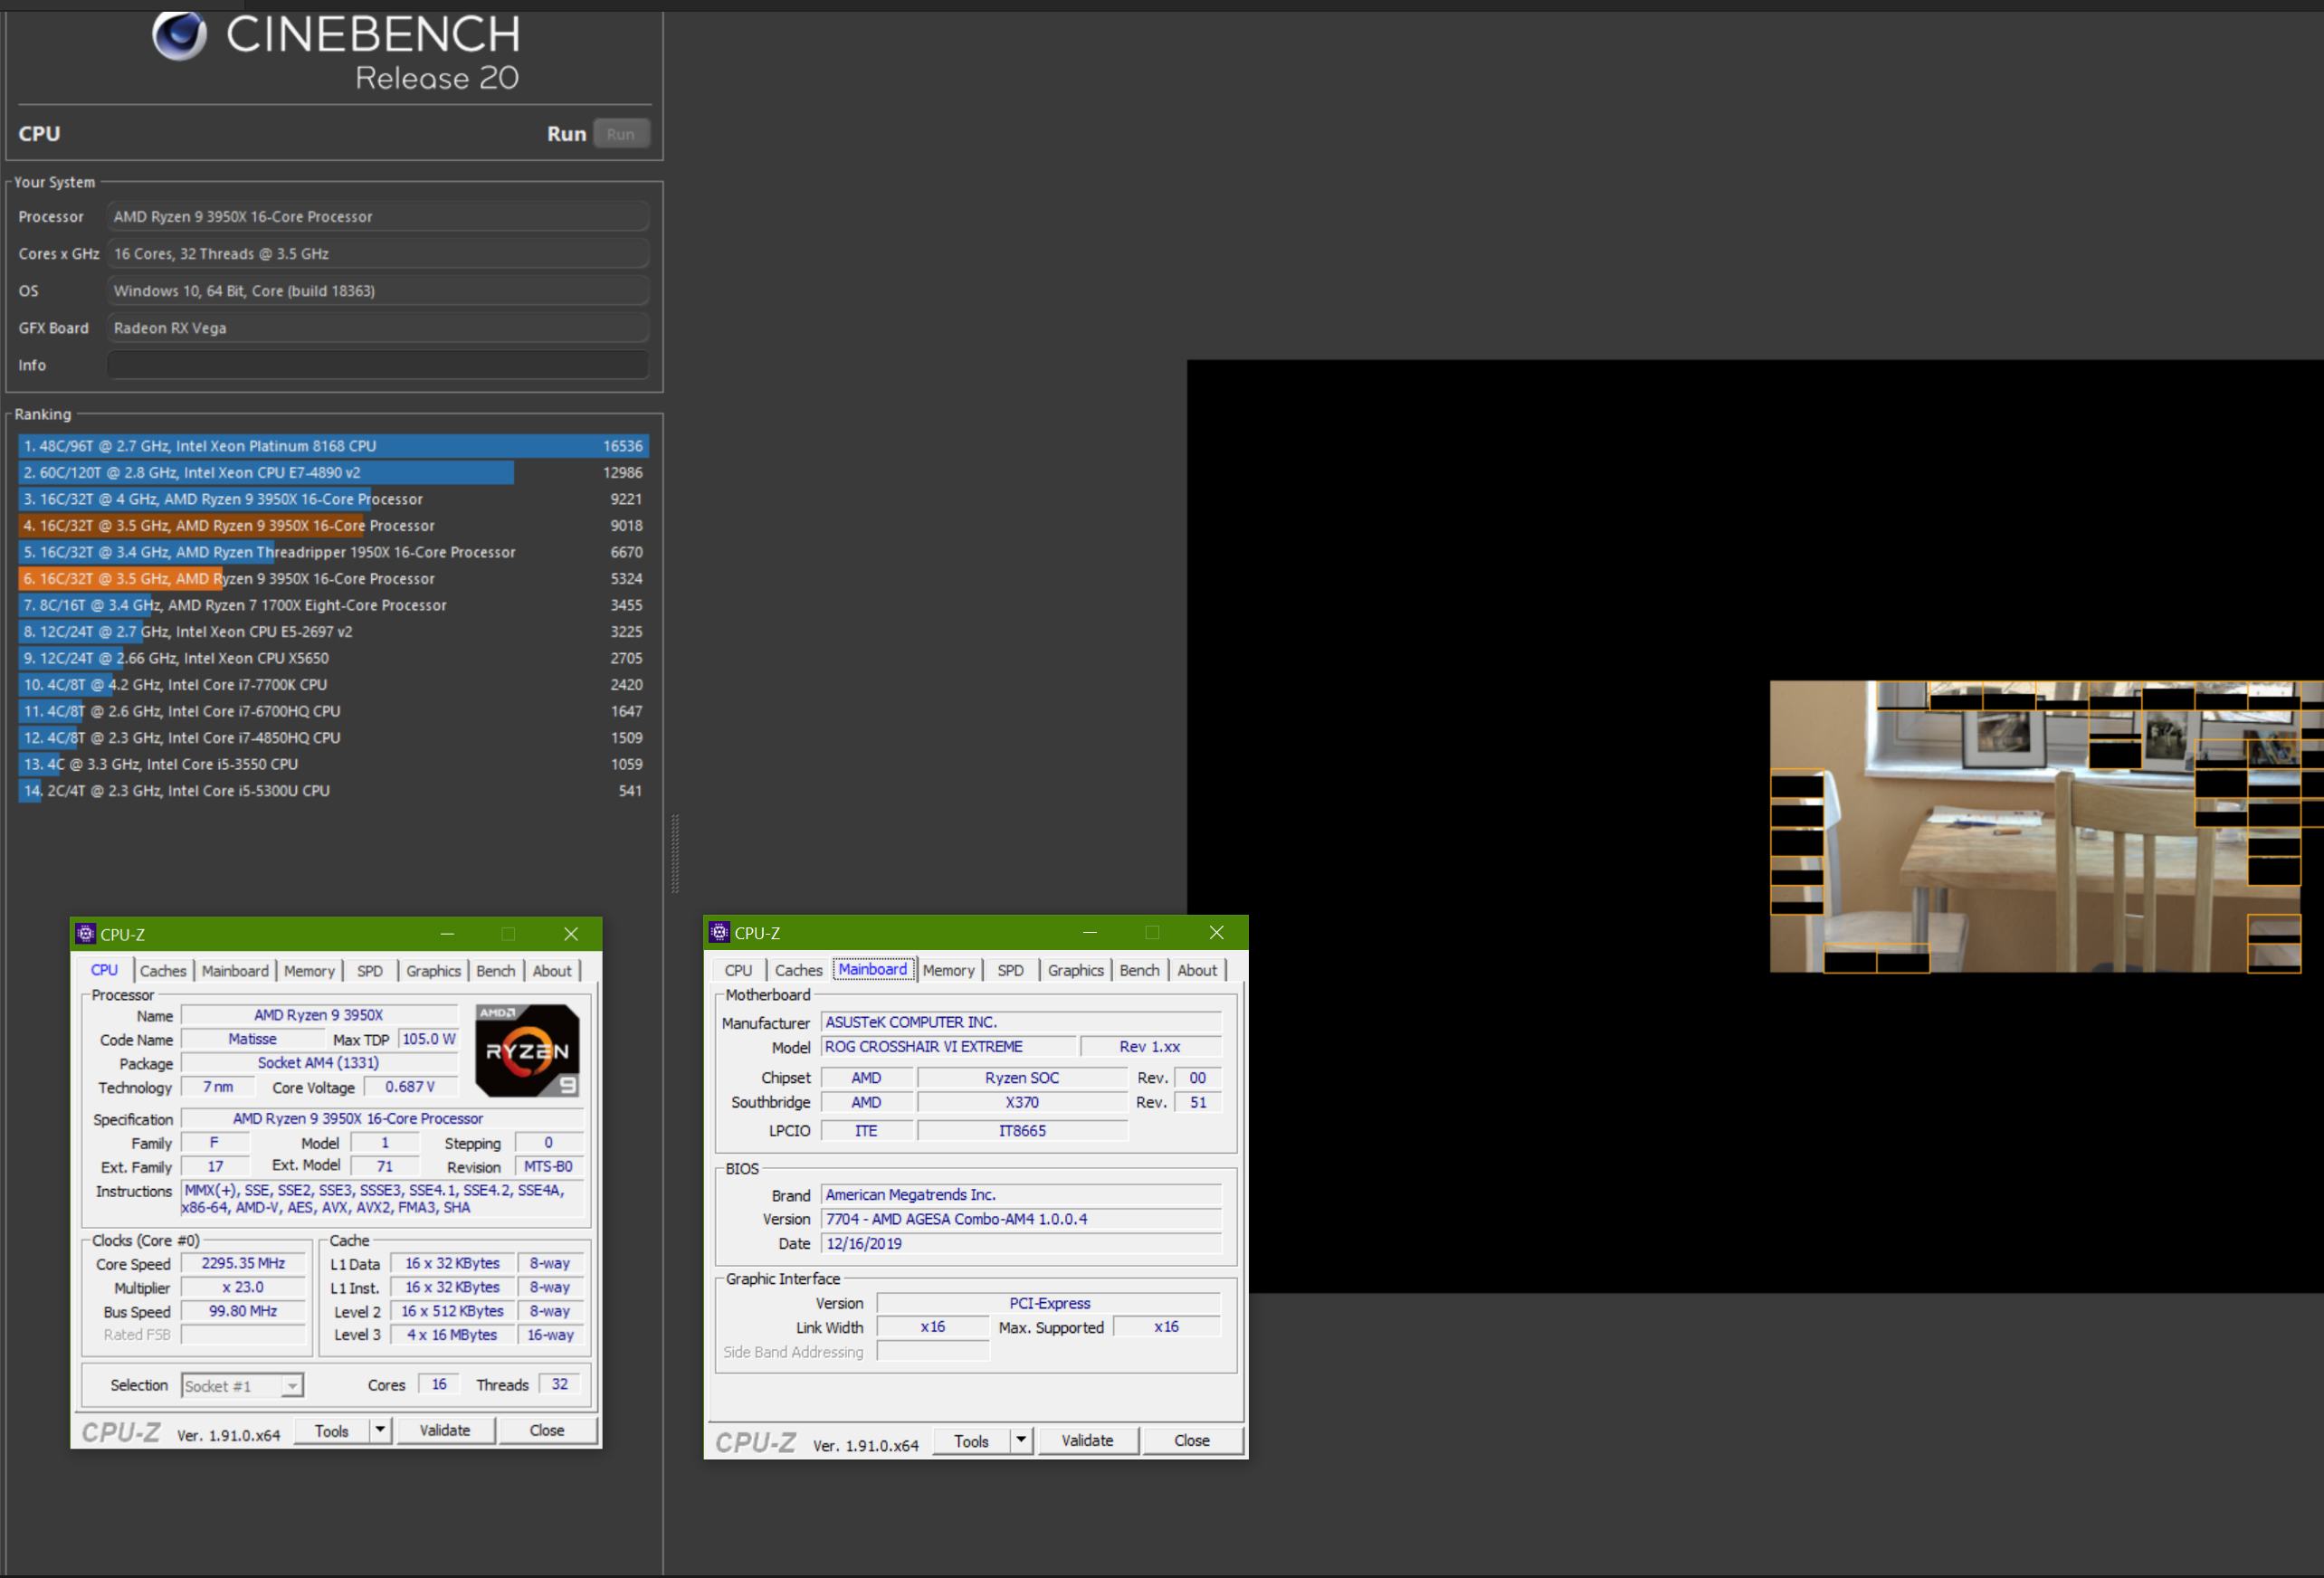Open About tab in left CPU-Z window

[x=552, y=970]
